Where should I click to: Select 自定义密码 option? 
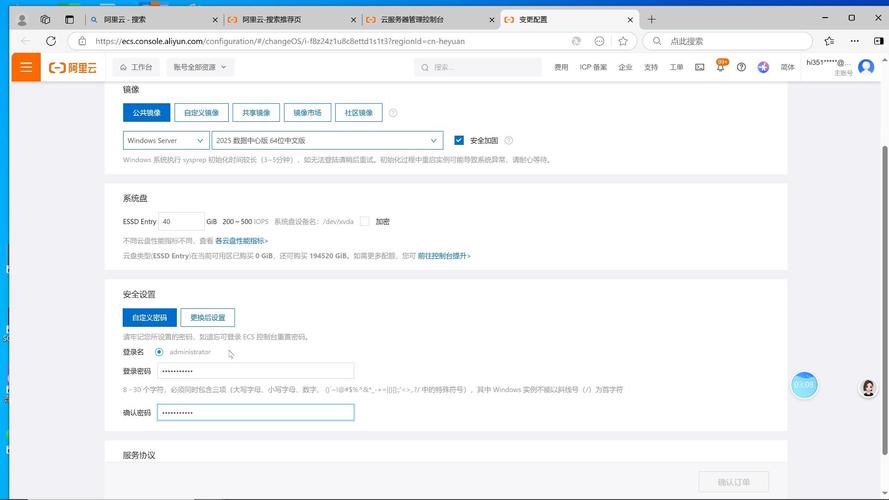pos(150,317)
